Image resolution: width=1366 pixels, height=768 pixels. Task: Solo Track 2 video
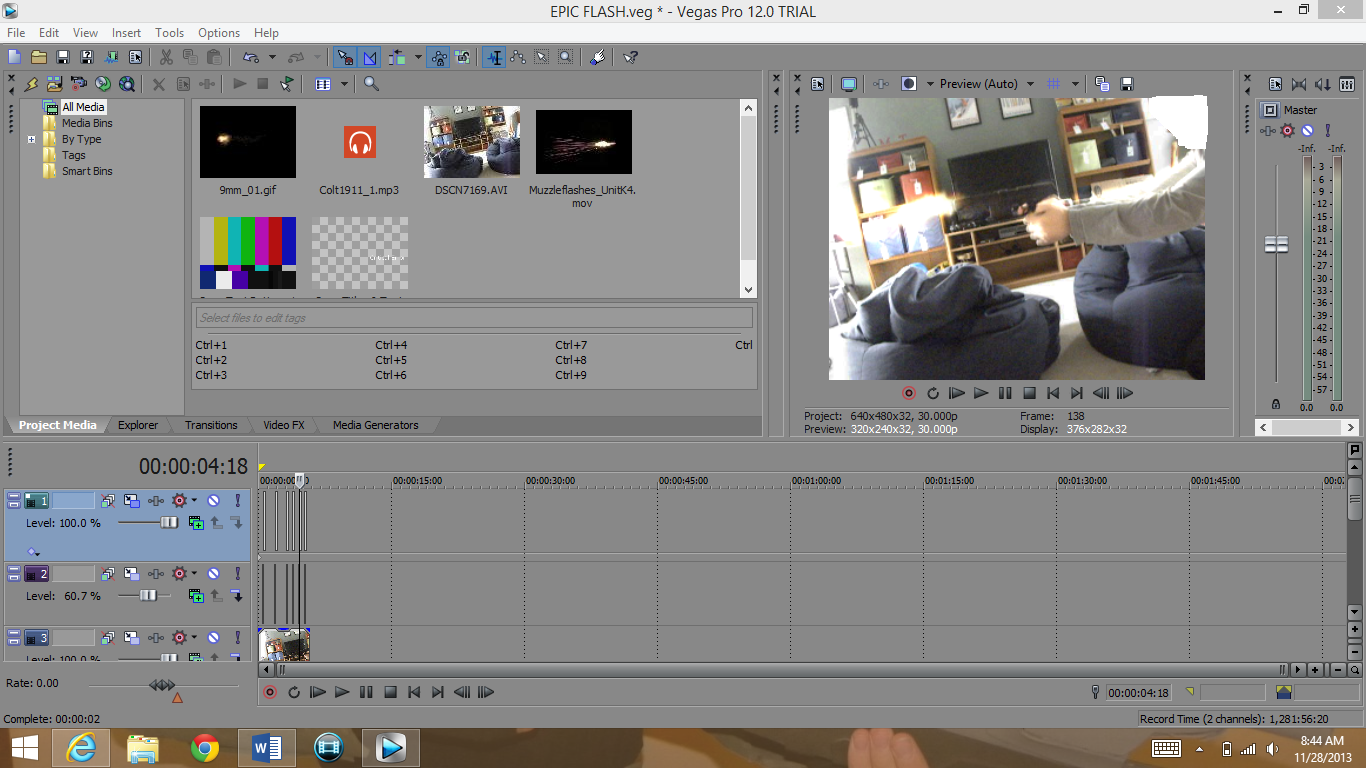tap(237, 574)
